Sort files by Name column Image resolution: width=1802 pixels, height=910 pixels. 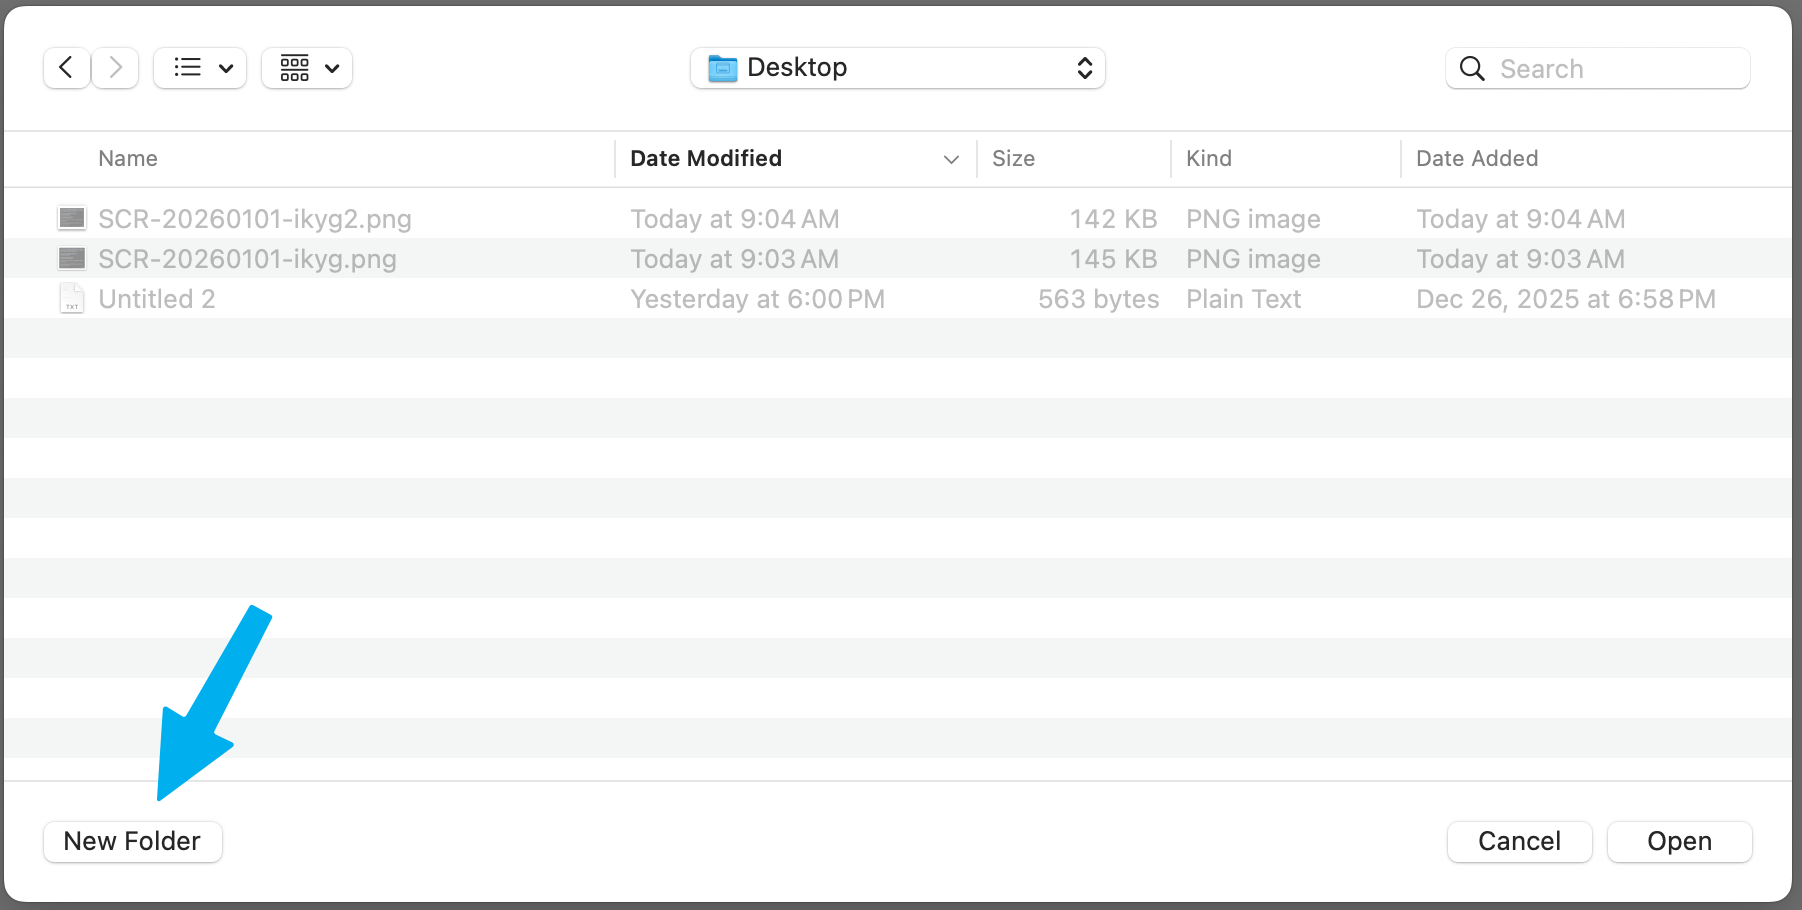(128, 159)
